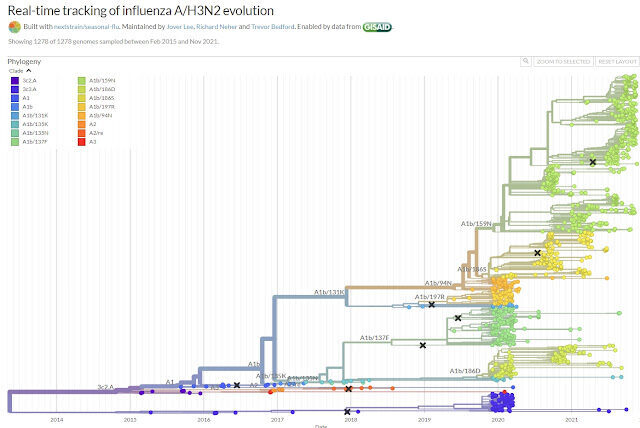Click the X marker on A1b/137F branch
Viewport: 640px width, 428px height.
[x=423, y=345]
